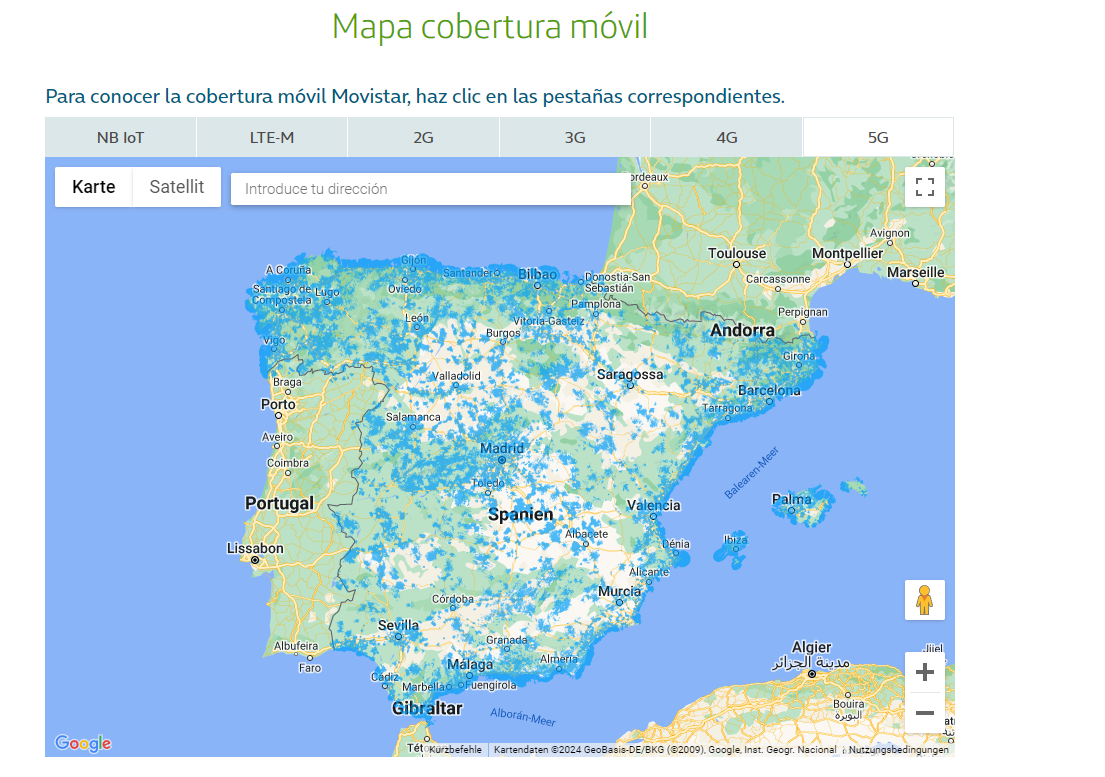This screenshot has width=1105, height=777.
Task: Click the Street View pegman icon
Action: click(x=925, y=600)
